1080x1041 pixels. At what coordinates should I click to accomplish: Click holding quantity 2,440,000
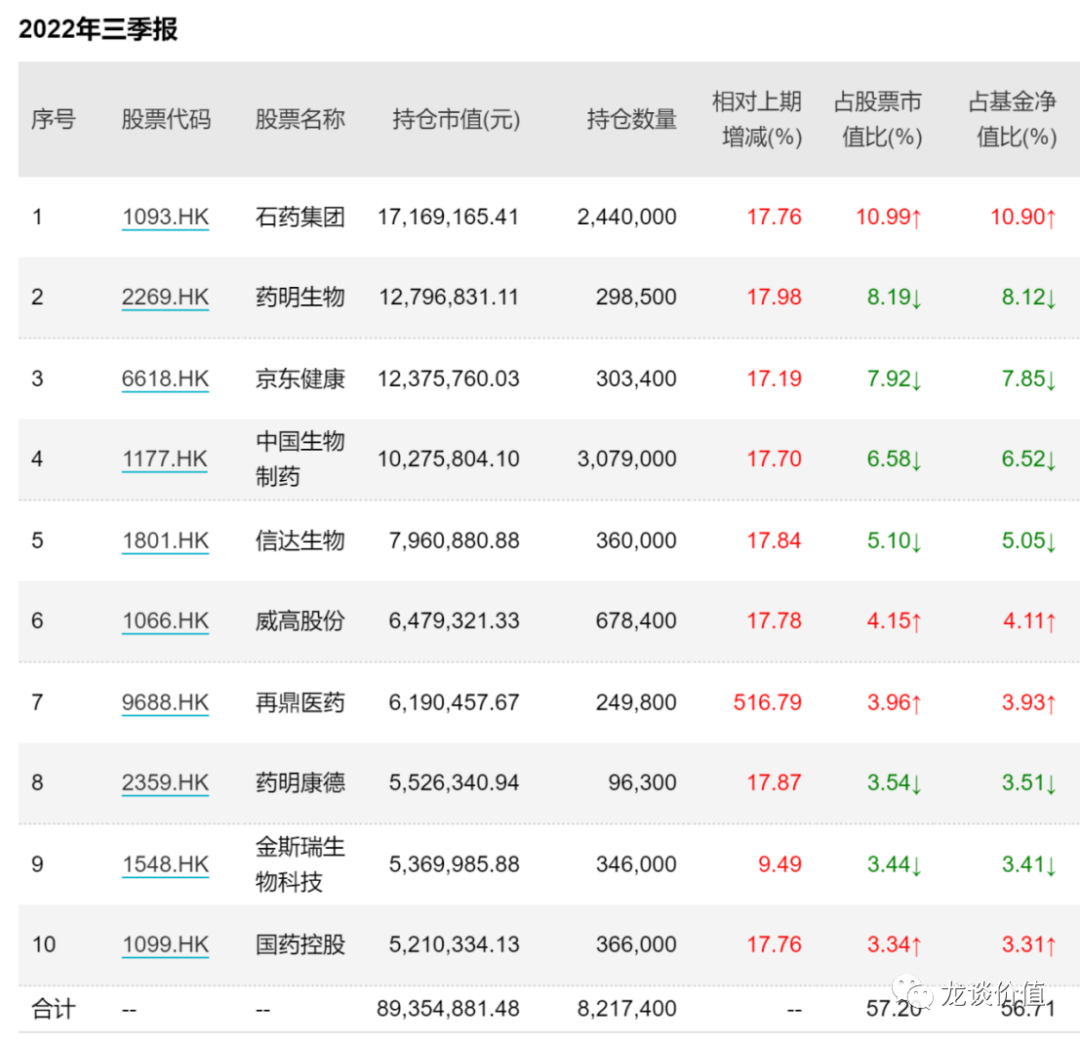pyautogui.click(x=627, y=217)
